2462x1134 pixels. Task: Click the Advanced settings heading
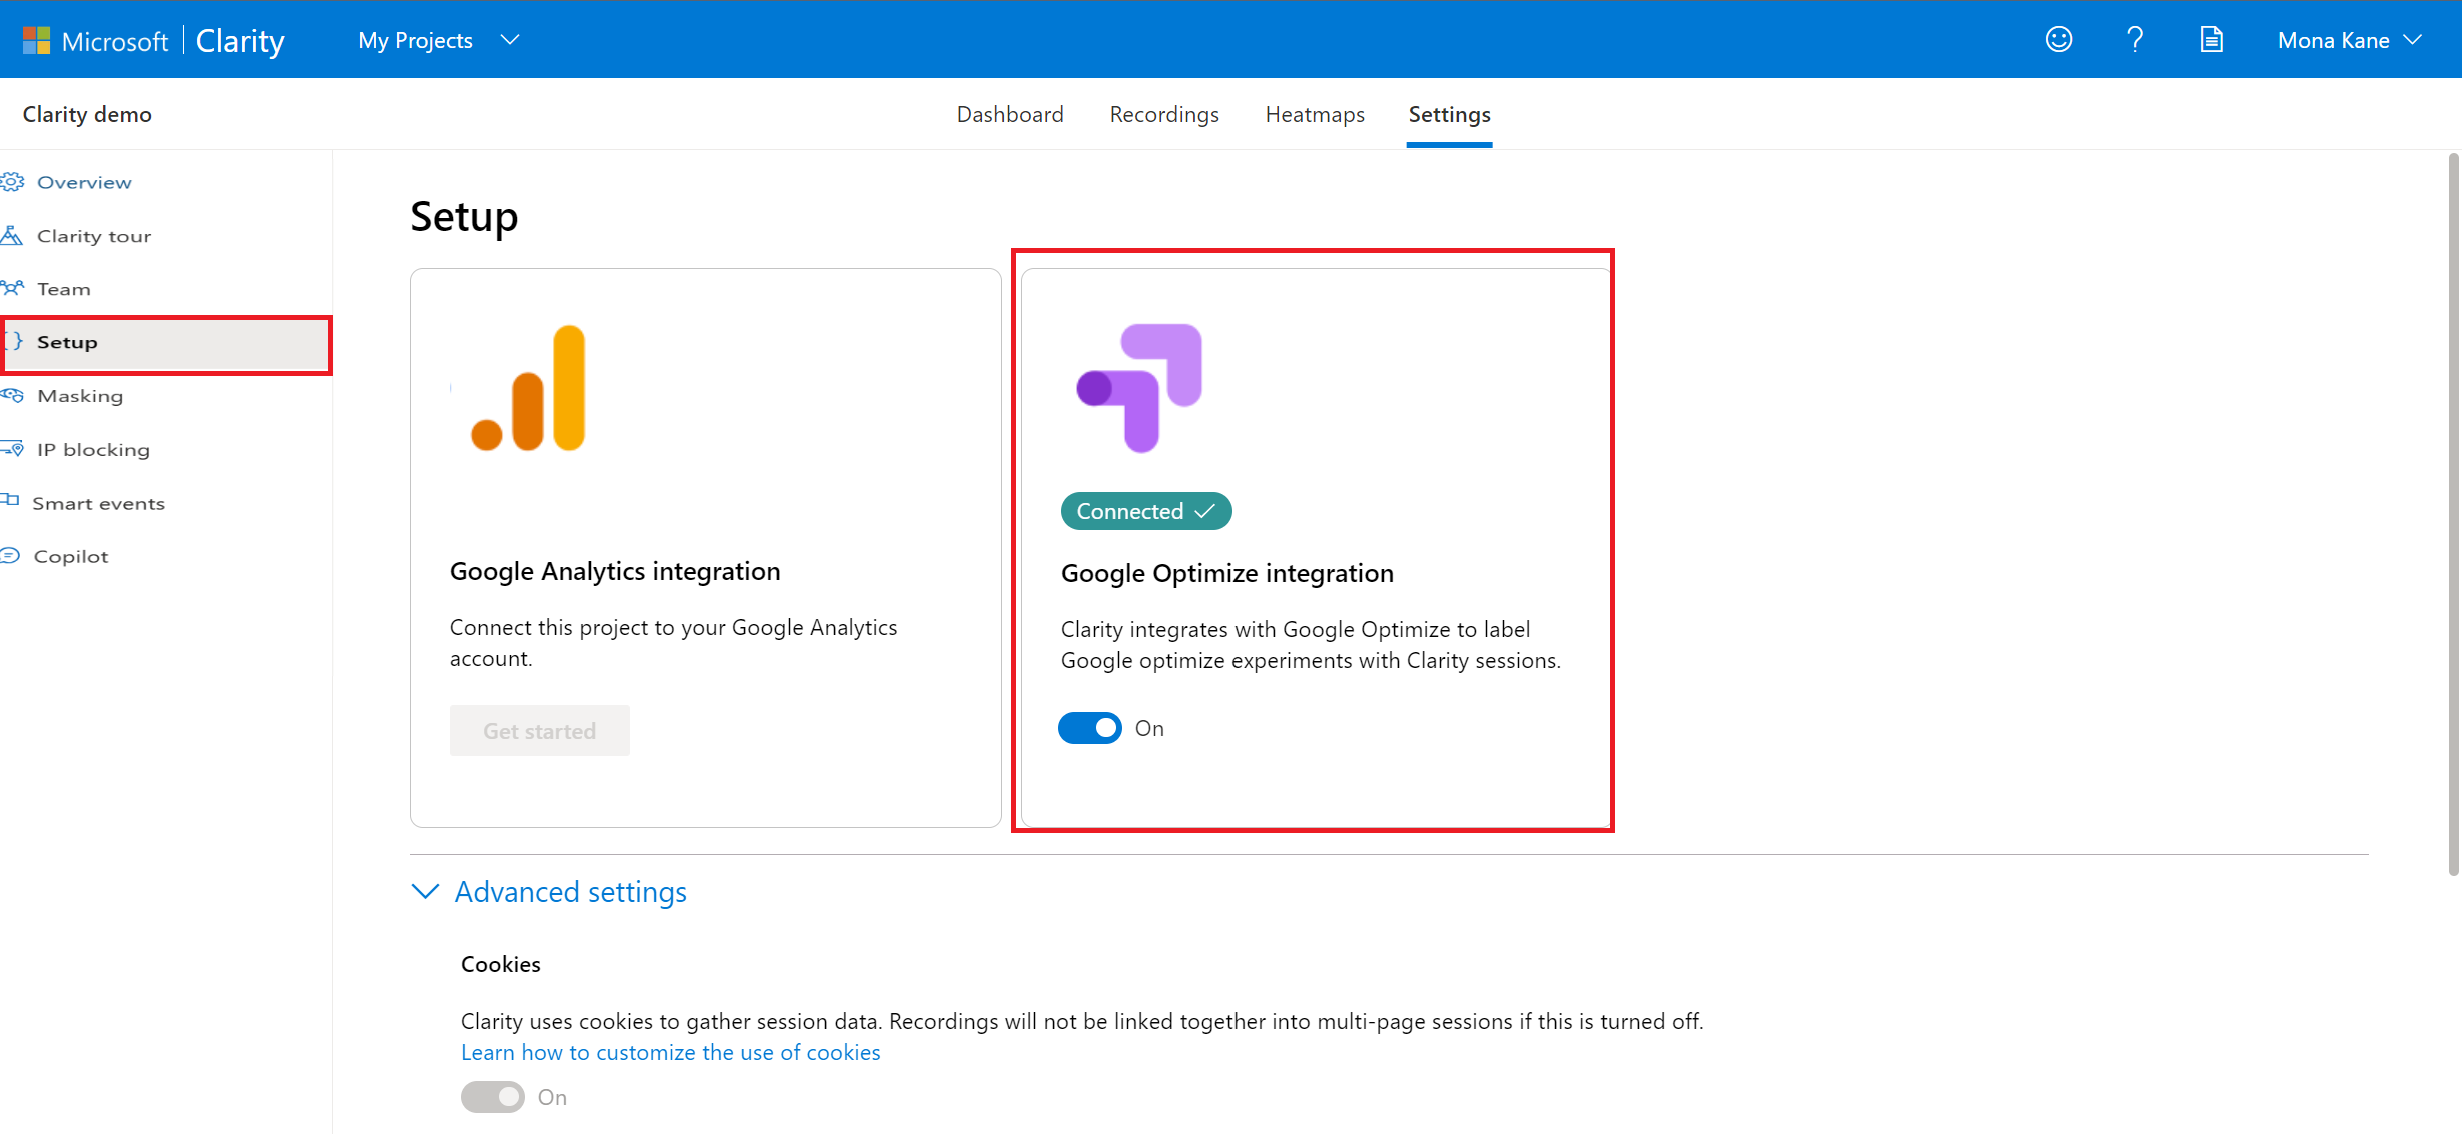tap(571, 891)
